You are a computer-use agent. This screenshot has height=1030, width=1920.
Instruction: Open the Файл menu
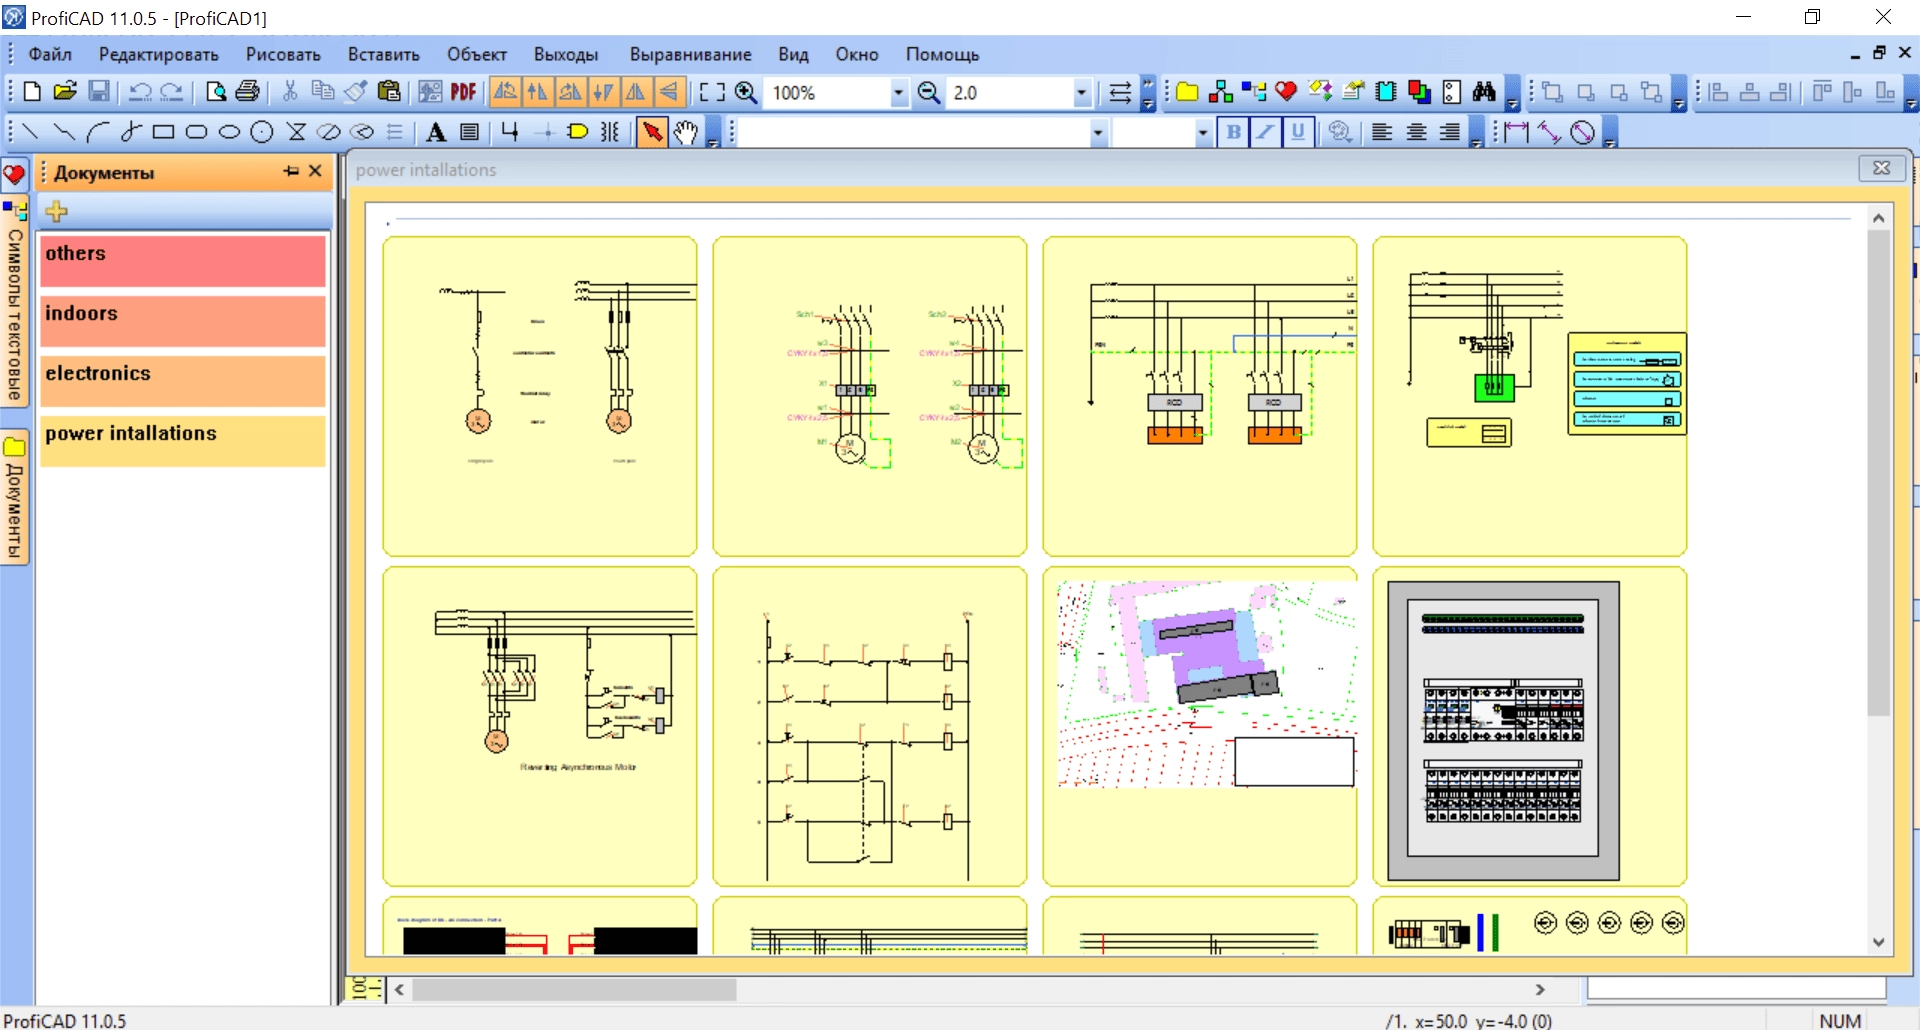tap(50, 54)
